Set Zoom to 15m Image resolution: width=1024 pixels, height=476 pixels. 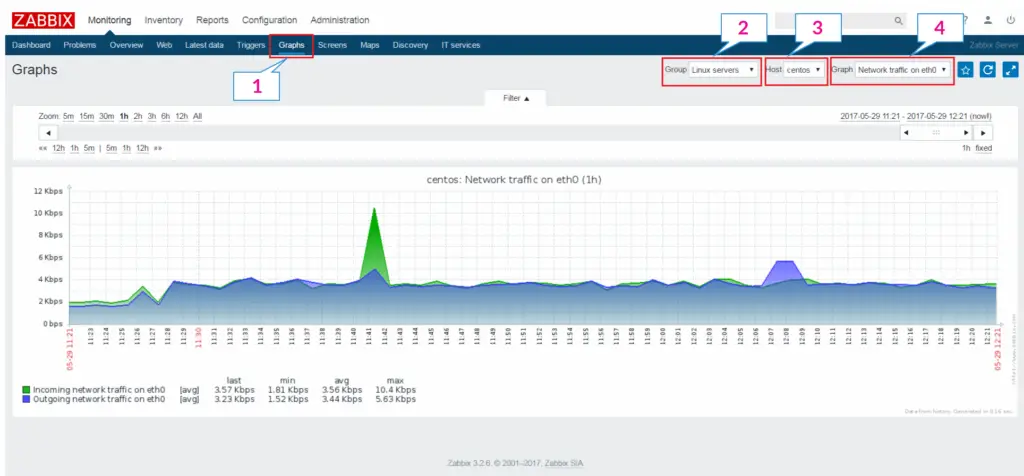[x=87, y=116]
